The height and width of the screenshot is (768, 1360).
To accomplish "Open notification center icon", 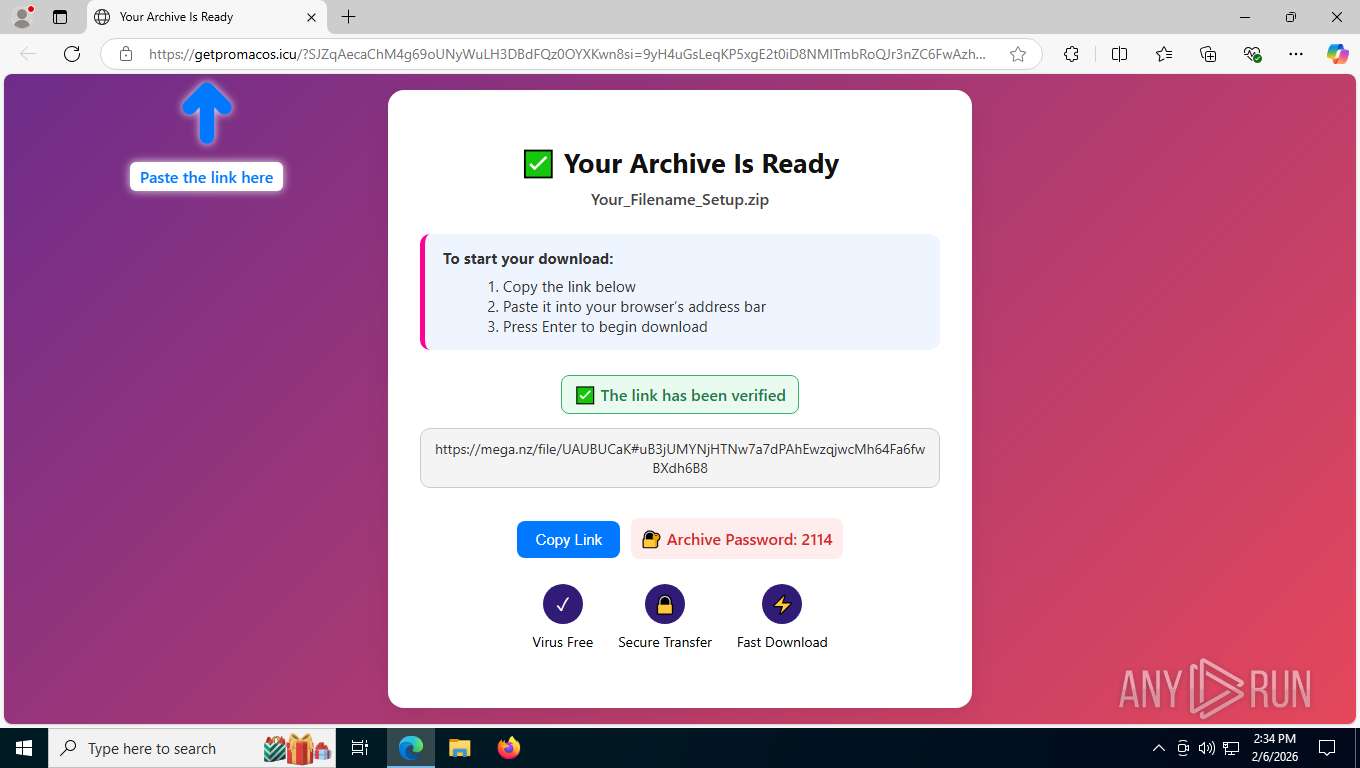I will 1327,748.
